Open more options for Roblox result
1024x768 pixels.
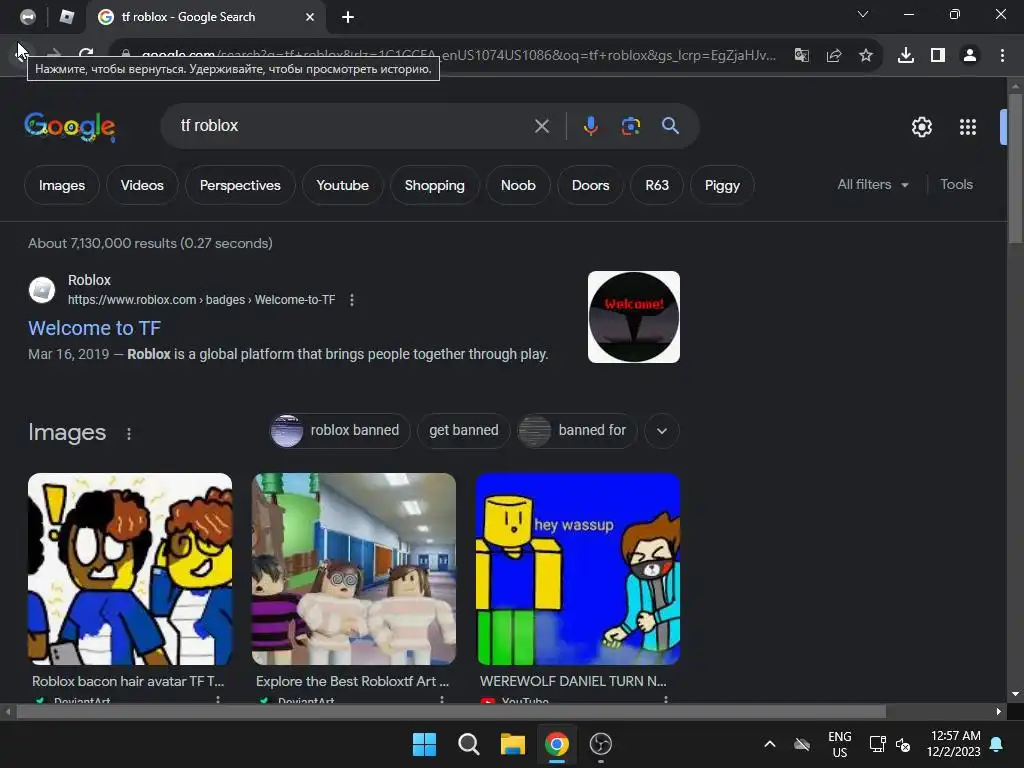point(352,300)
